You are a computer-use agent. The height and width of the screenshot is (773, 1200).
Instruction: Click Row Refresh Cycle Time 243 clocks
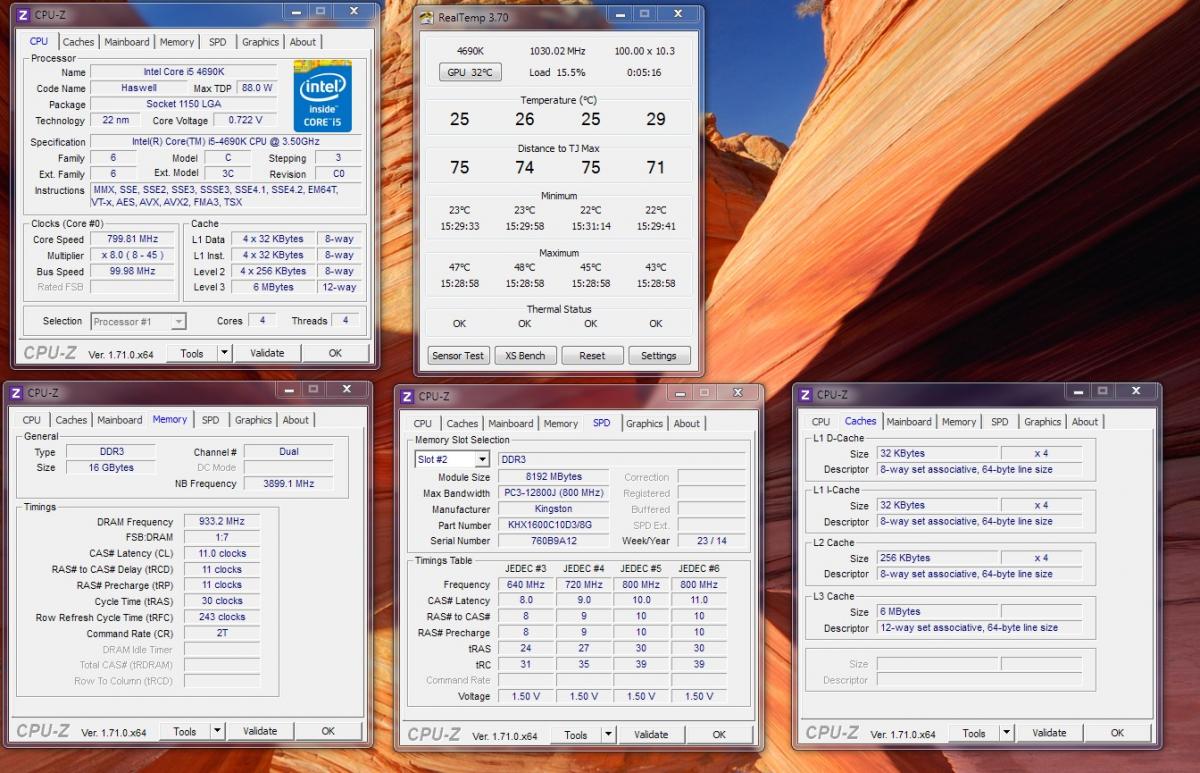pos(221,617)
